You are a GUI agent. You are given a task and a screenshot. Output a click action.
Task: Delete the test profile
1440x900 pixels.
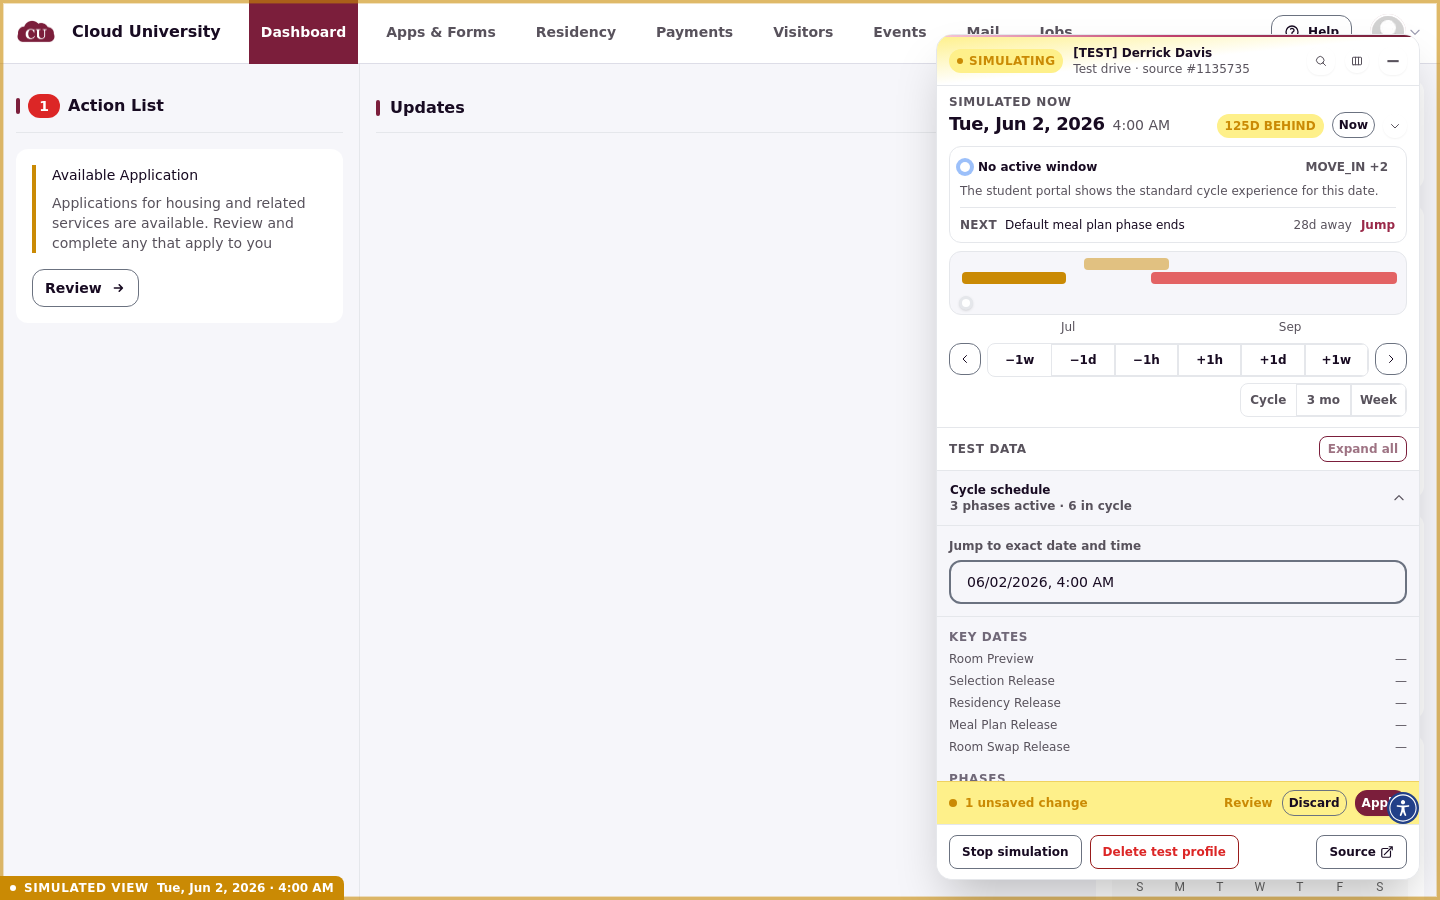coord(1164,852)
